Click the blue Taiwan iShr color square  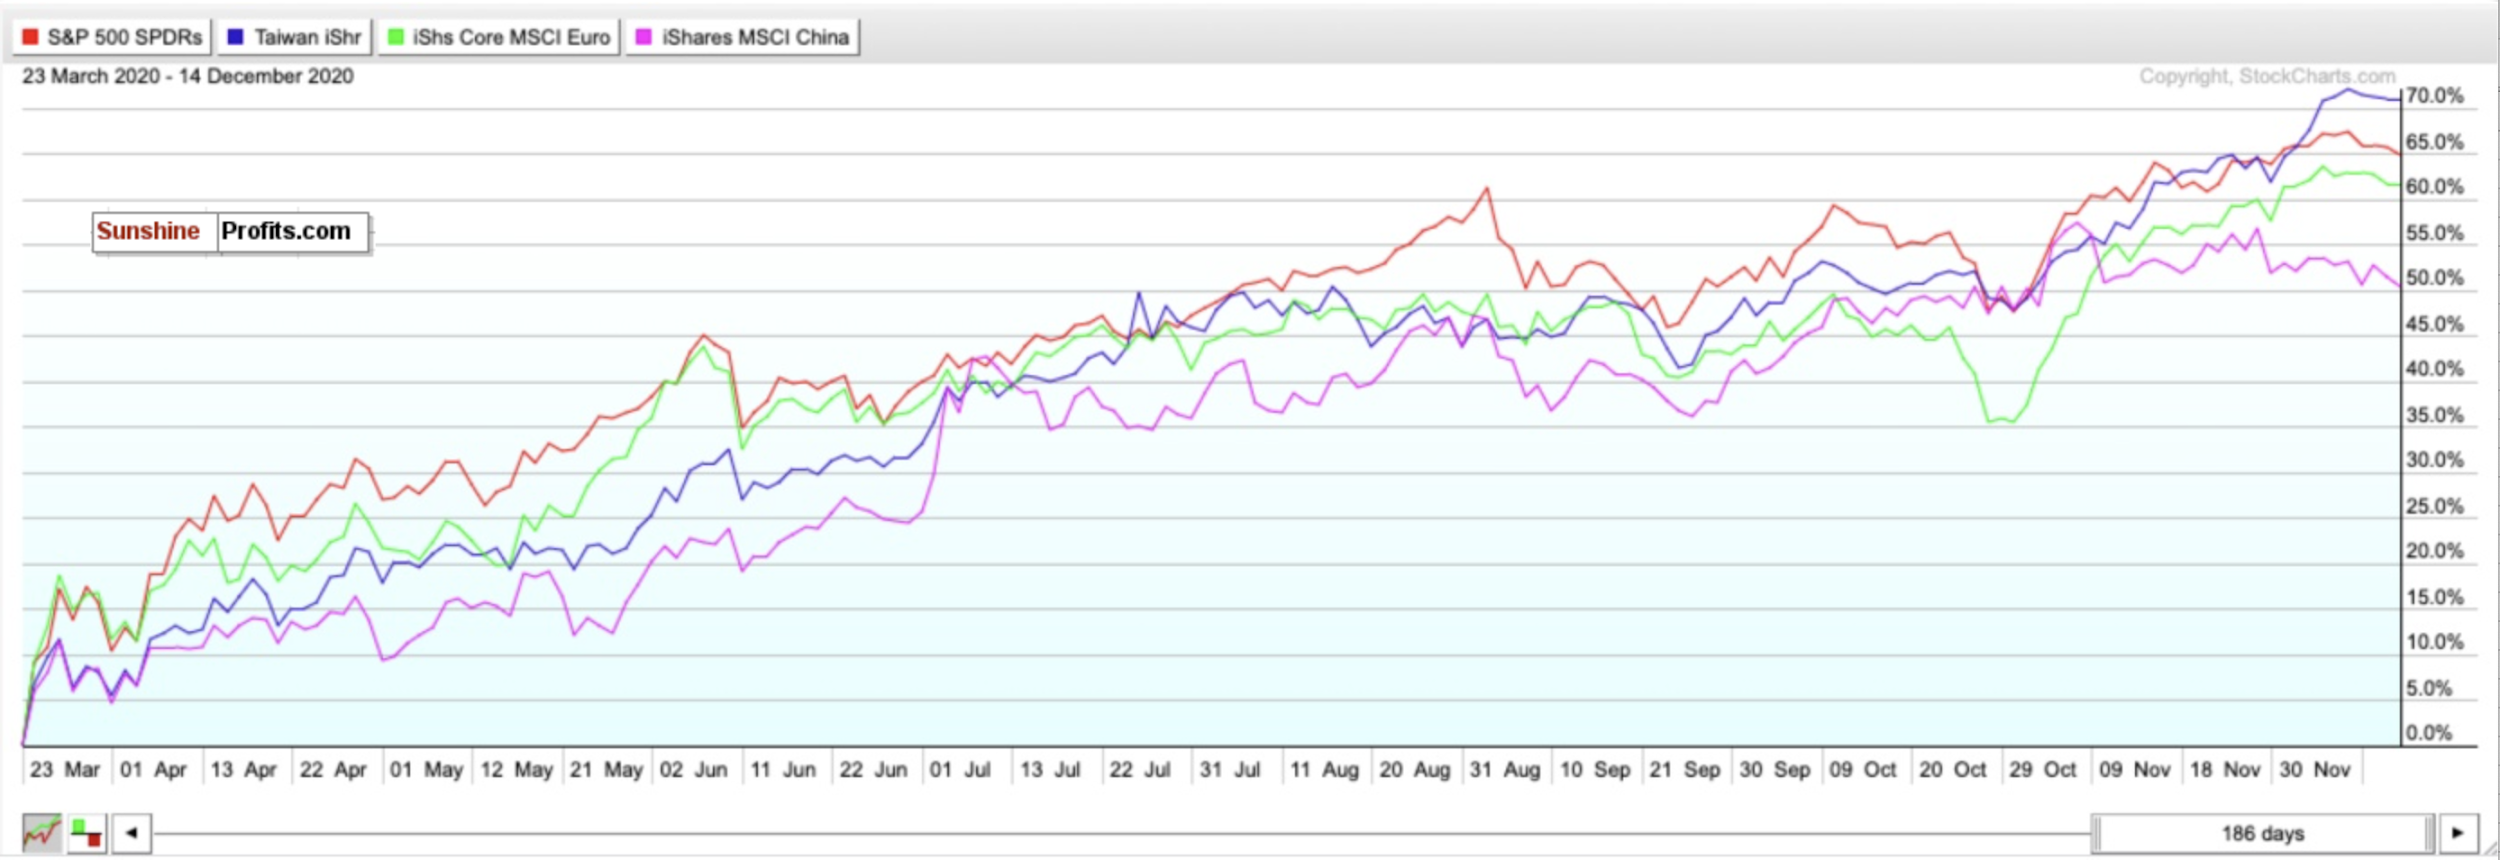pos(235,37)
